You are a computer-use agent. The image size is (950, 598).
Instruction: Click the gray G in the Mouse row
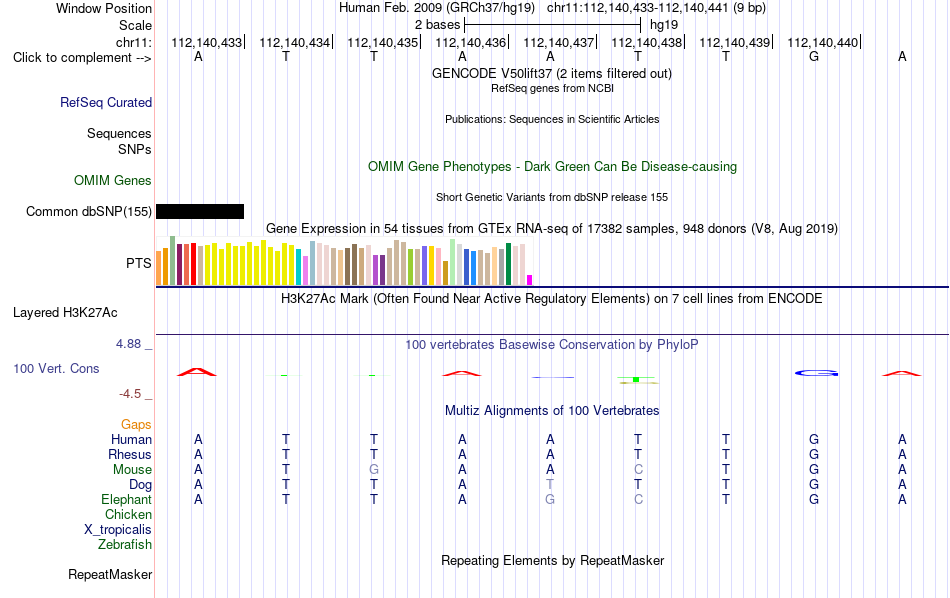(374, 470)
